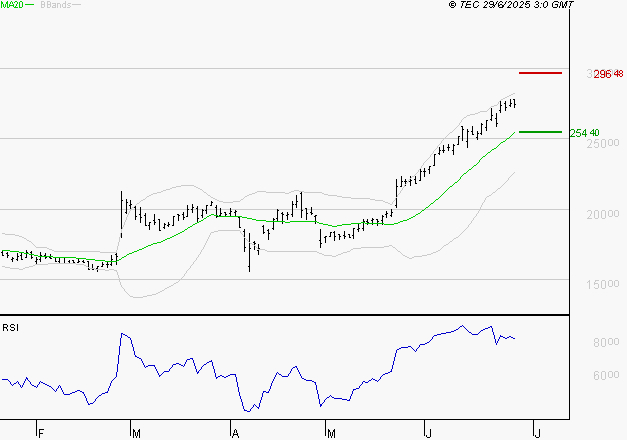
Task: Click the TEC copyright timestamp text
Action: pyautogui.click(x=511, y=5)
